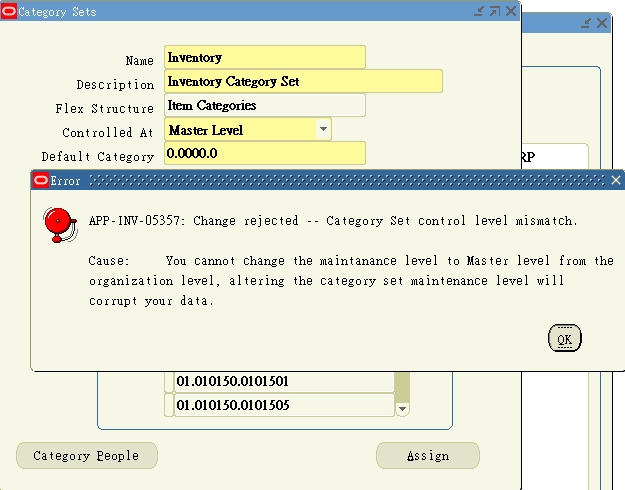625x490 pixels.
Task: Select category row 01.010150.0101505
Action: tap(284, 405)
